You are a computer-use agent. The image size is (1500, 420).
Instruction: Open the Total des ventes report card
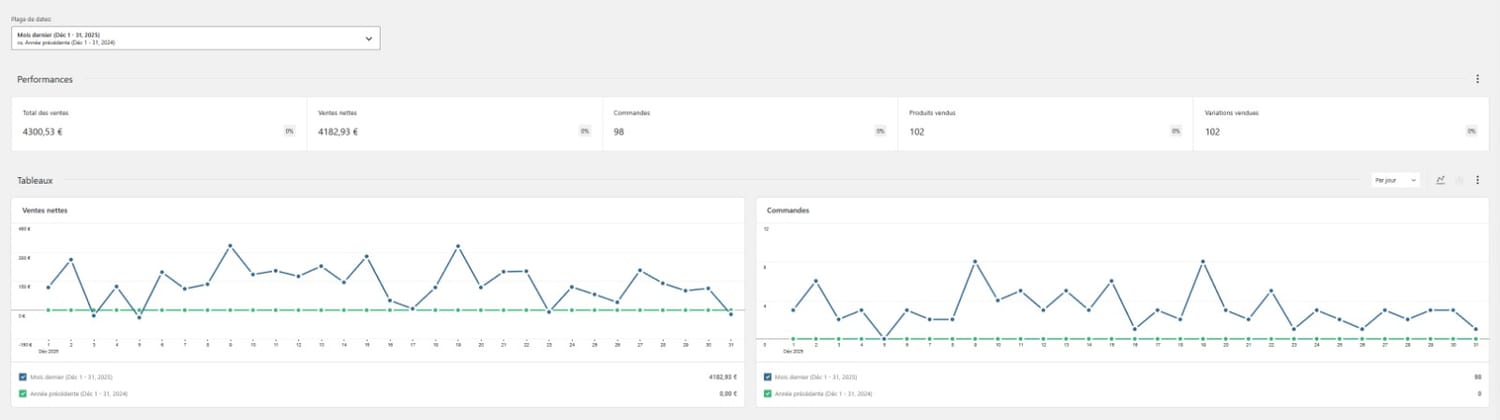158,124
